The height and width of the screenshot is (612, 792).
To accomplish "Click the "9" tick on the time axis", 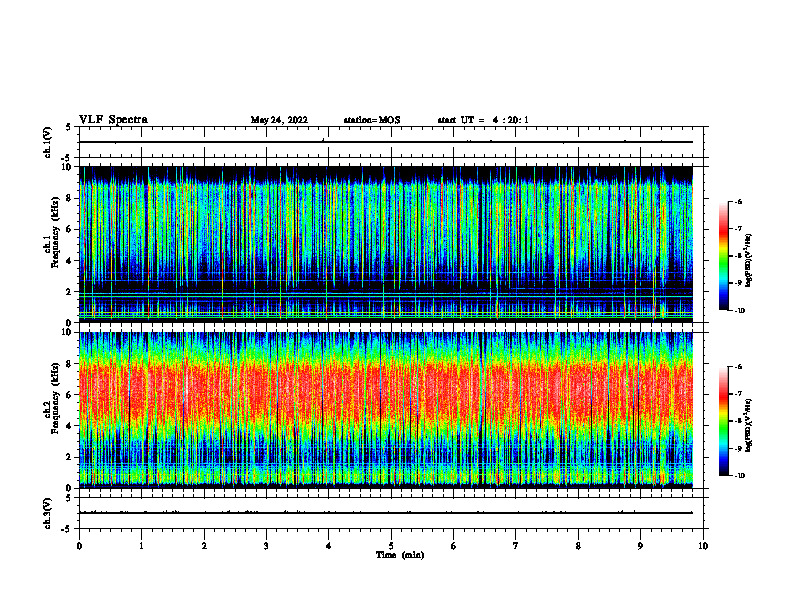I will 640,546.
